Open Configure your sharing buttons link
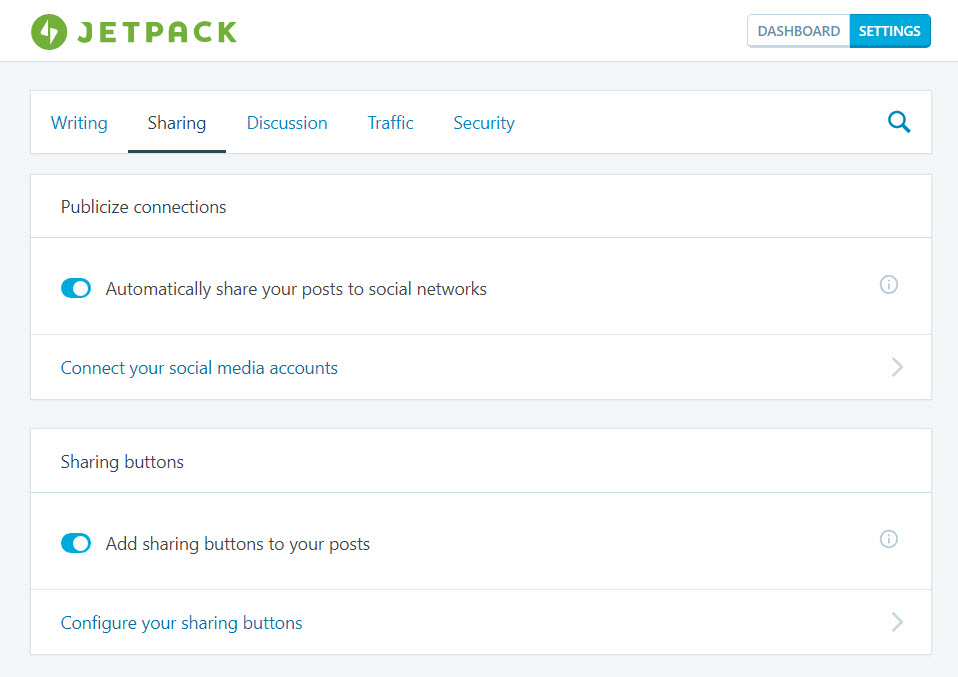958x677 pixels. click(181, 623)
